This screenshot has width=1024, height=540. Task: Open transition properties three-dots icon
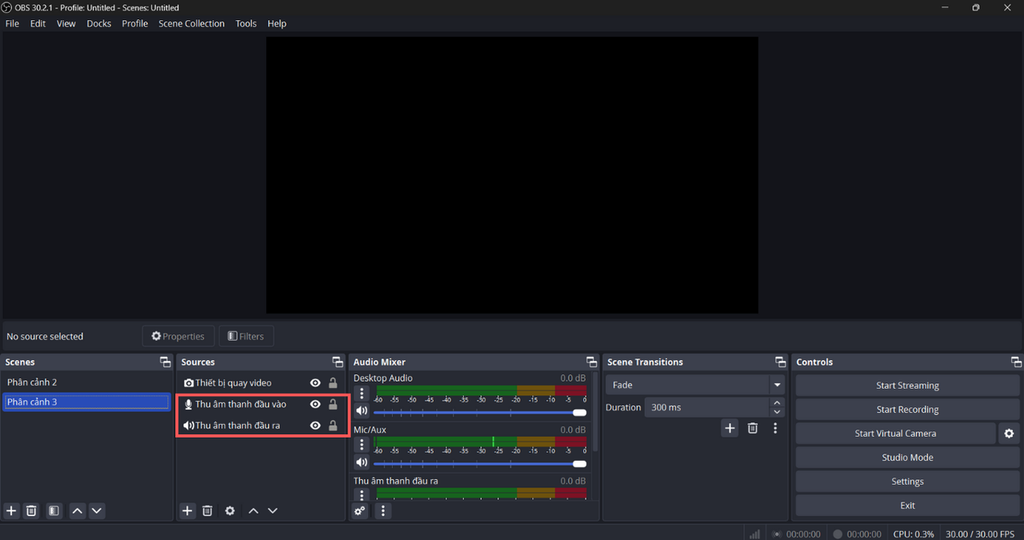click(775, 428)
